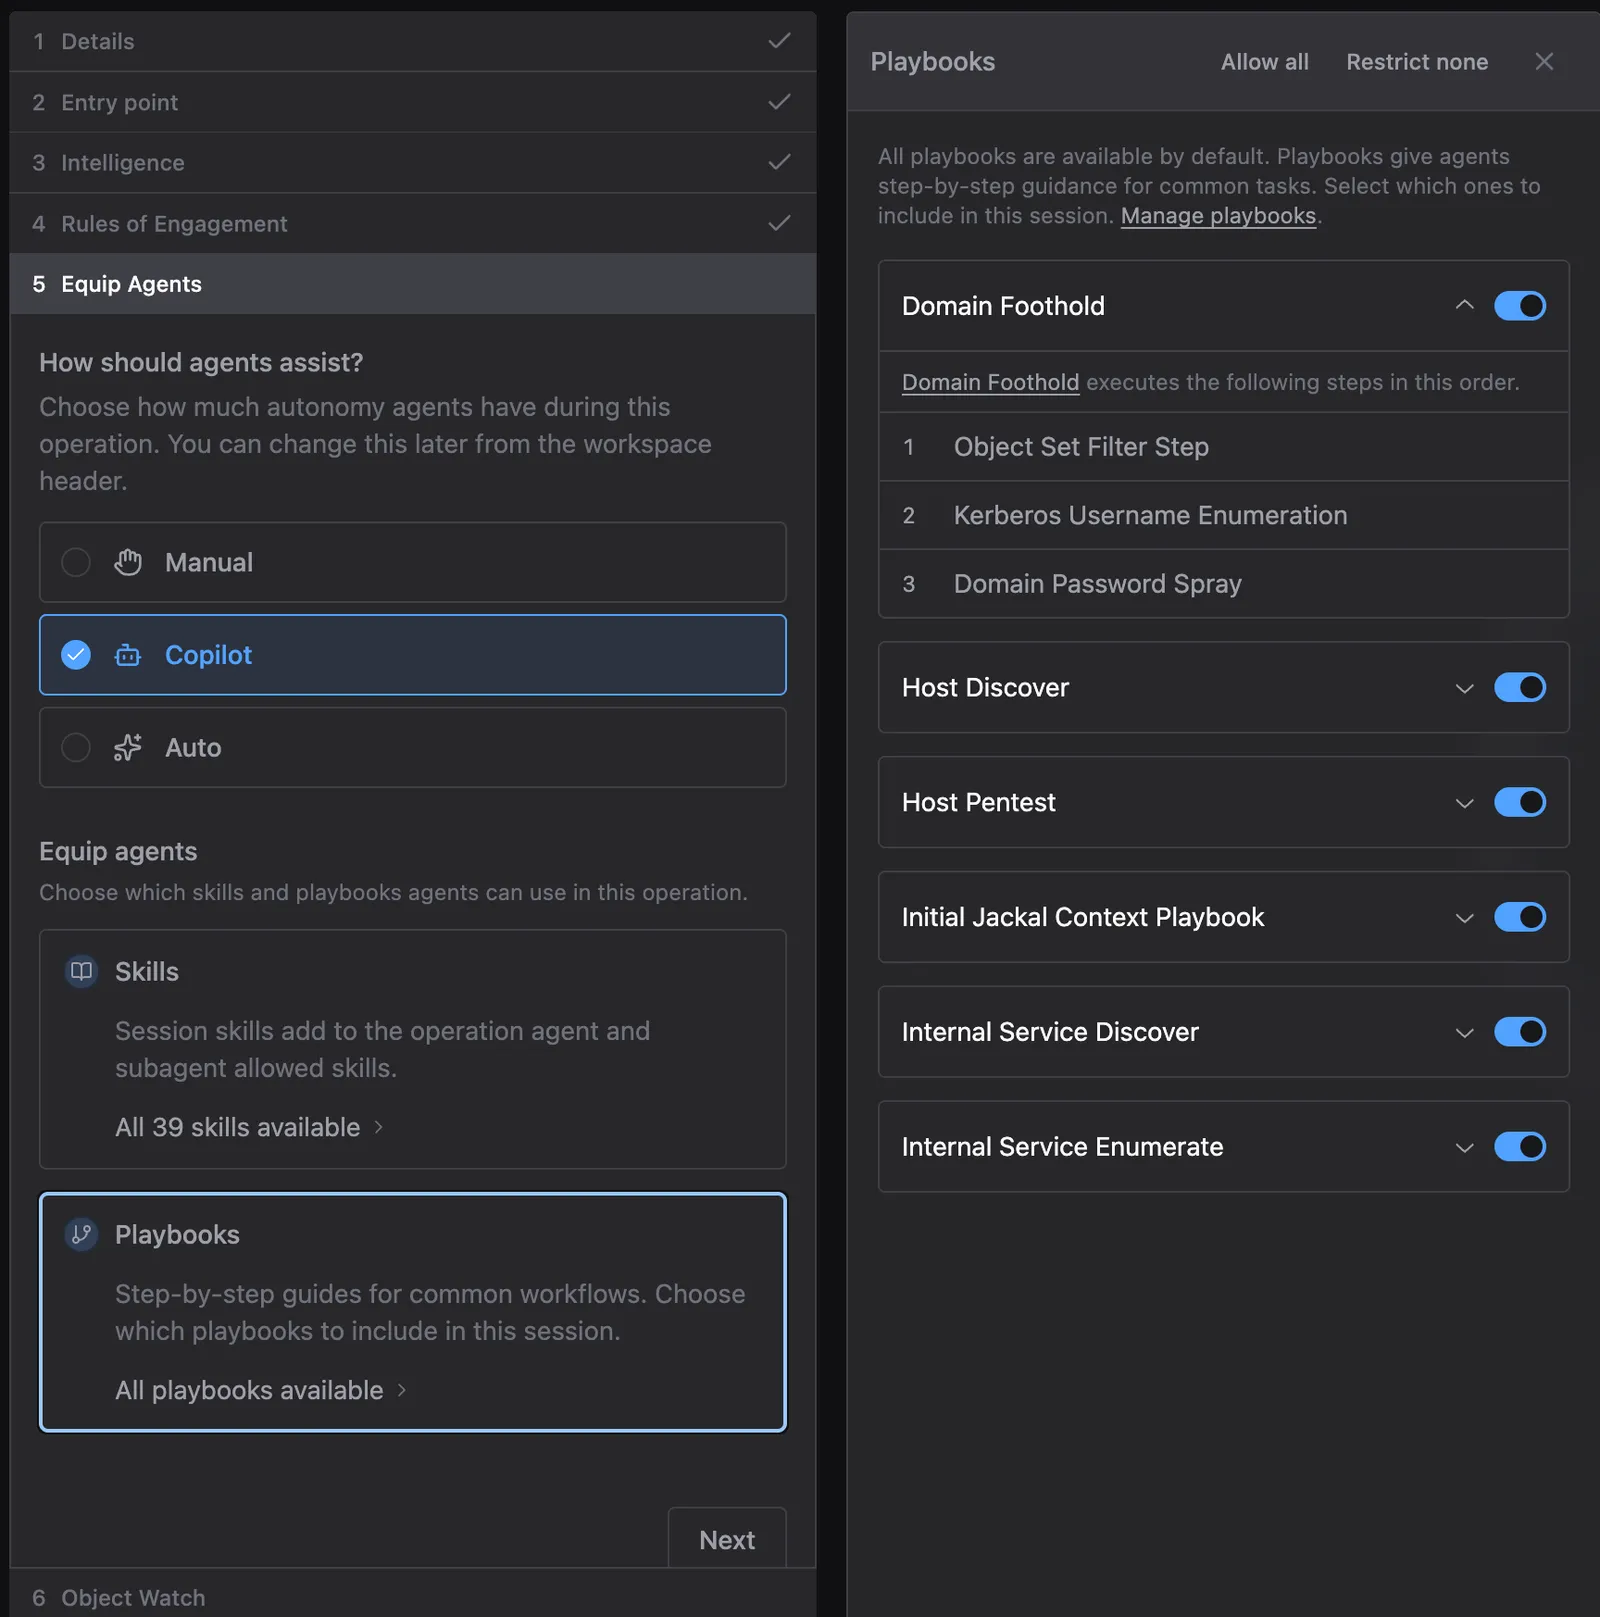
Task: Close the Playbooks panel
Action: click(1544, 62)
